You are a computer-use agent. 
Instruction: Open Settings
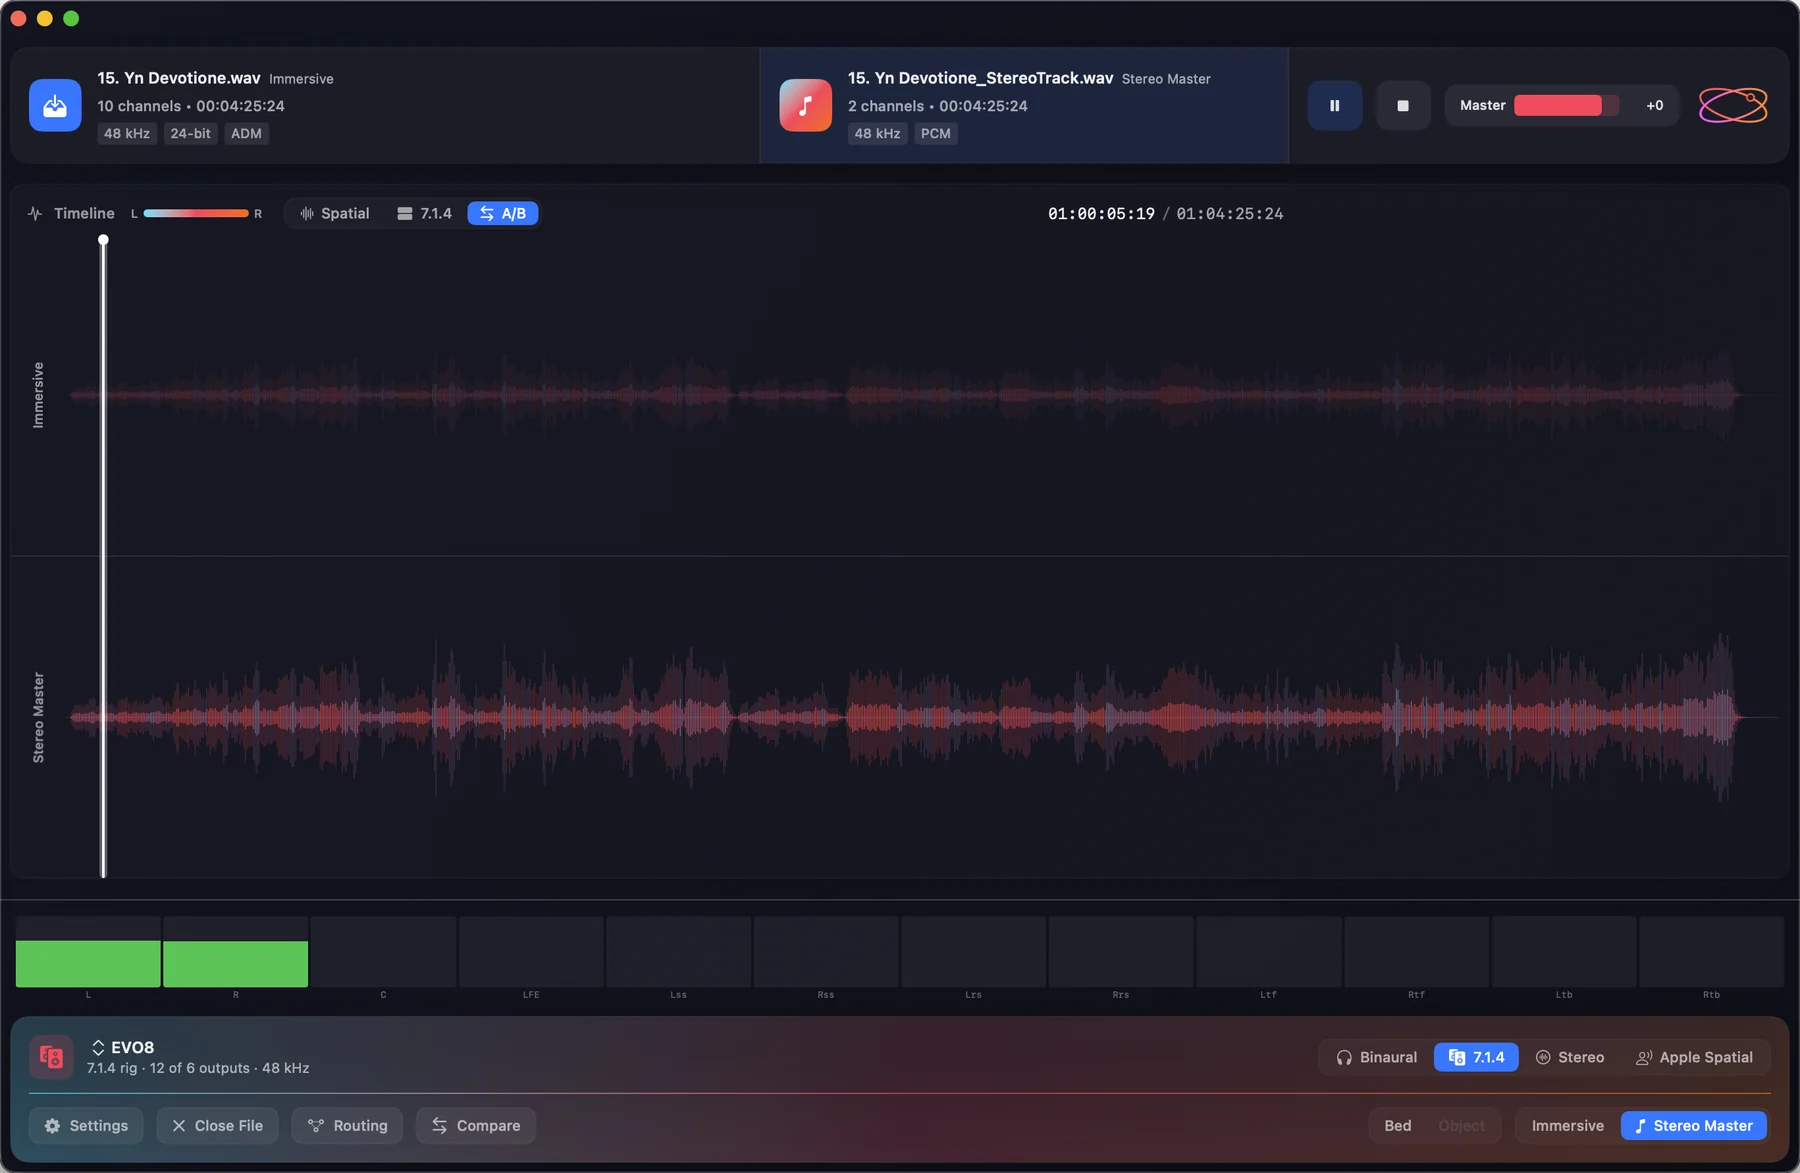click(x=86, y=1125)
